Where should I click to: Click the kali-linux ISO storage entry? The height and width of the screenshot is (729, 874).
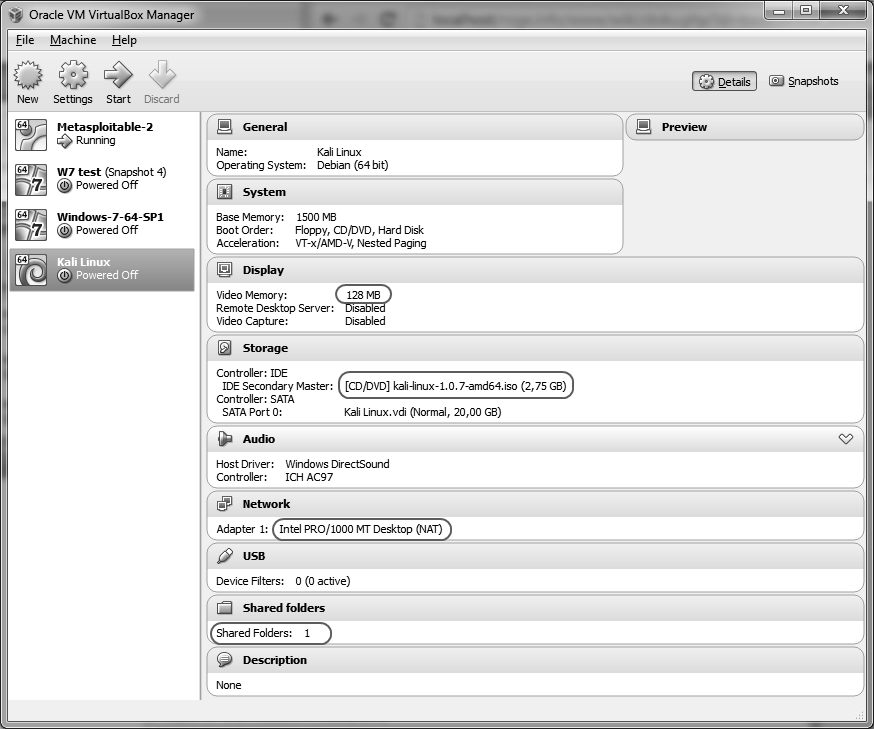(x=458, y=386)
